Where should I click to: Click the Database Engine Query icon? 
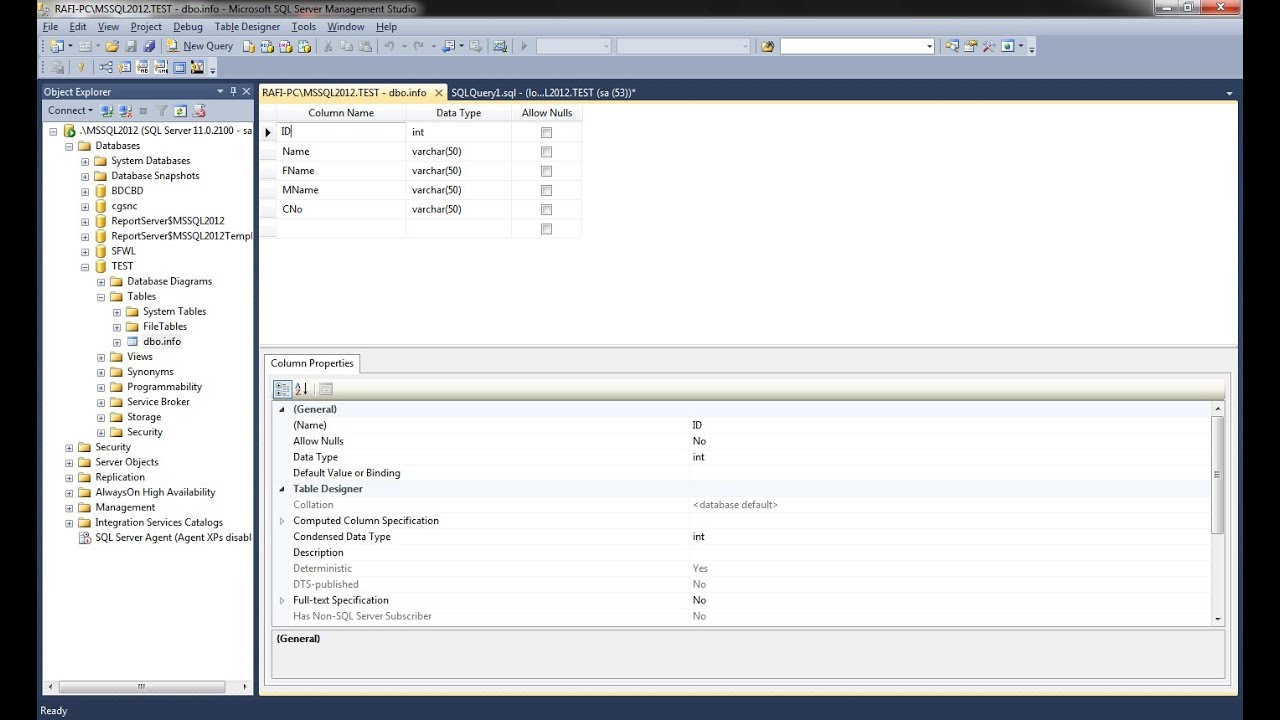[x=249, y=46]
